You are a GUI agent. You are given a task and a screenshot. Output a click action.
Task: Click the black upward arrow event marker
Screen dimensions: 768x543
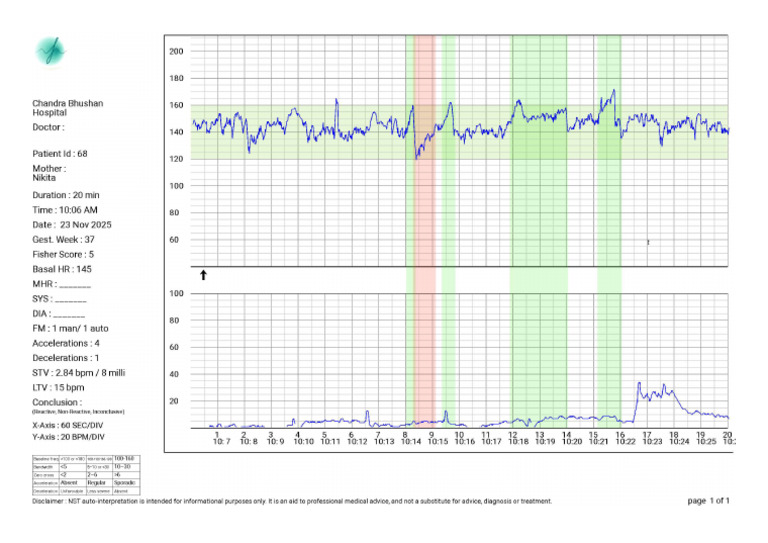point(203,275)
